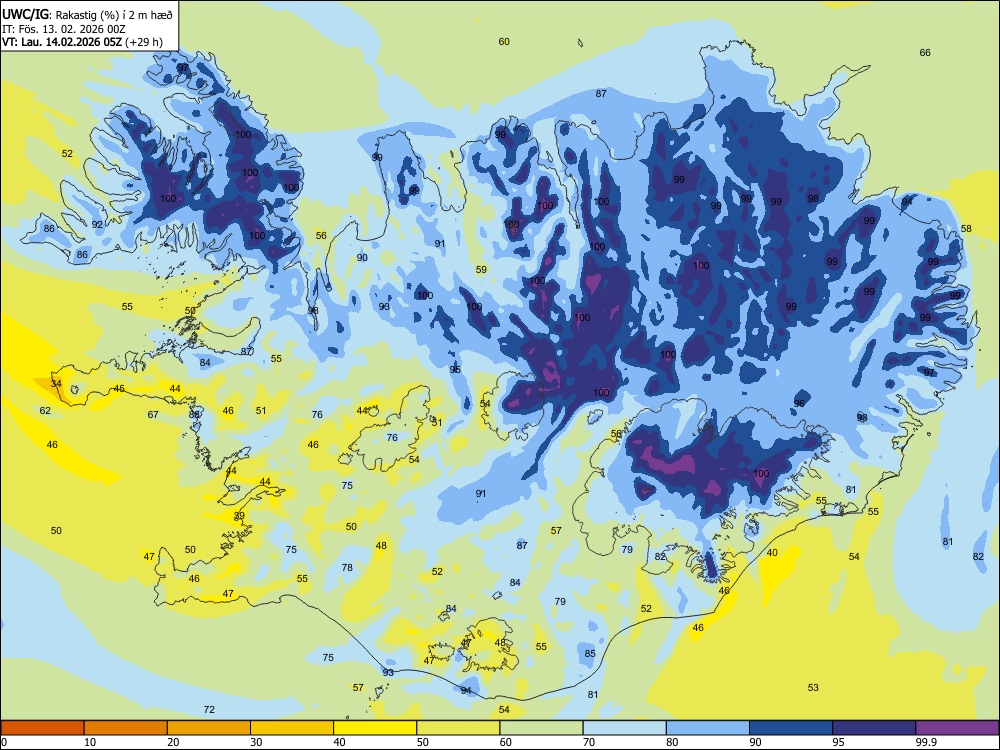
Task: Select the legend scale label '20'
Action: [173, 742]
